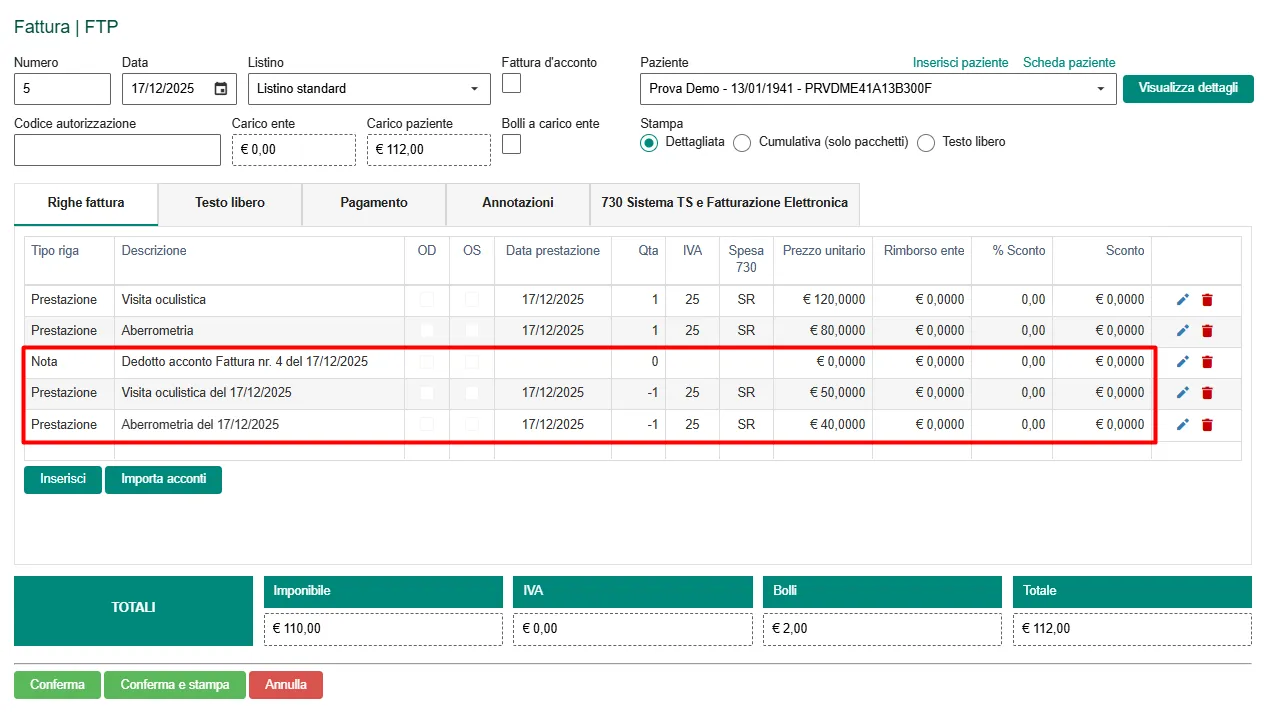This screenshot has width=1268, height=713.
Task: Open the 730 Sistema TS e Fatturazione Elettronica tab
Action: tap(724, 203)
